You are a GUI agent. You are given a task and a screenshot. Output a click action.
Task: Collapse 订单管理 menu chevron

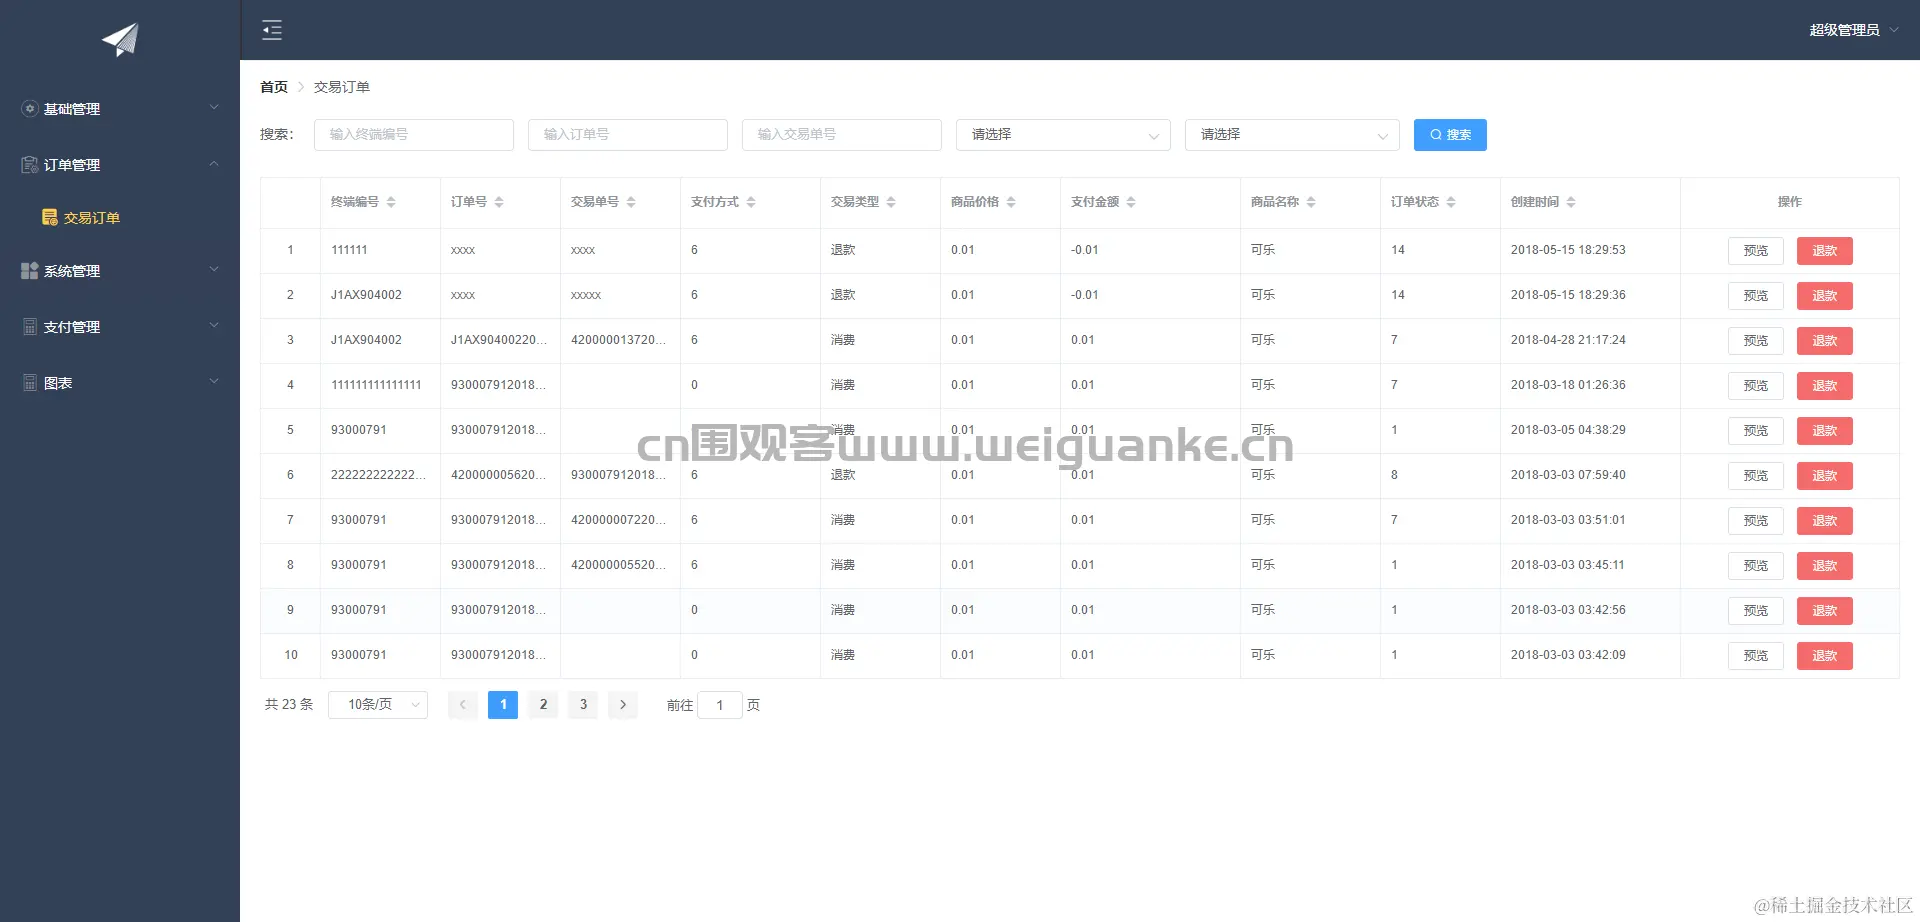point(214,164)
